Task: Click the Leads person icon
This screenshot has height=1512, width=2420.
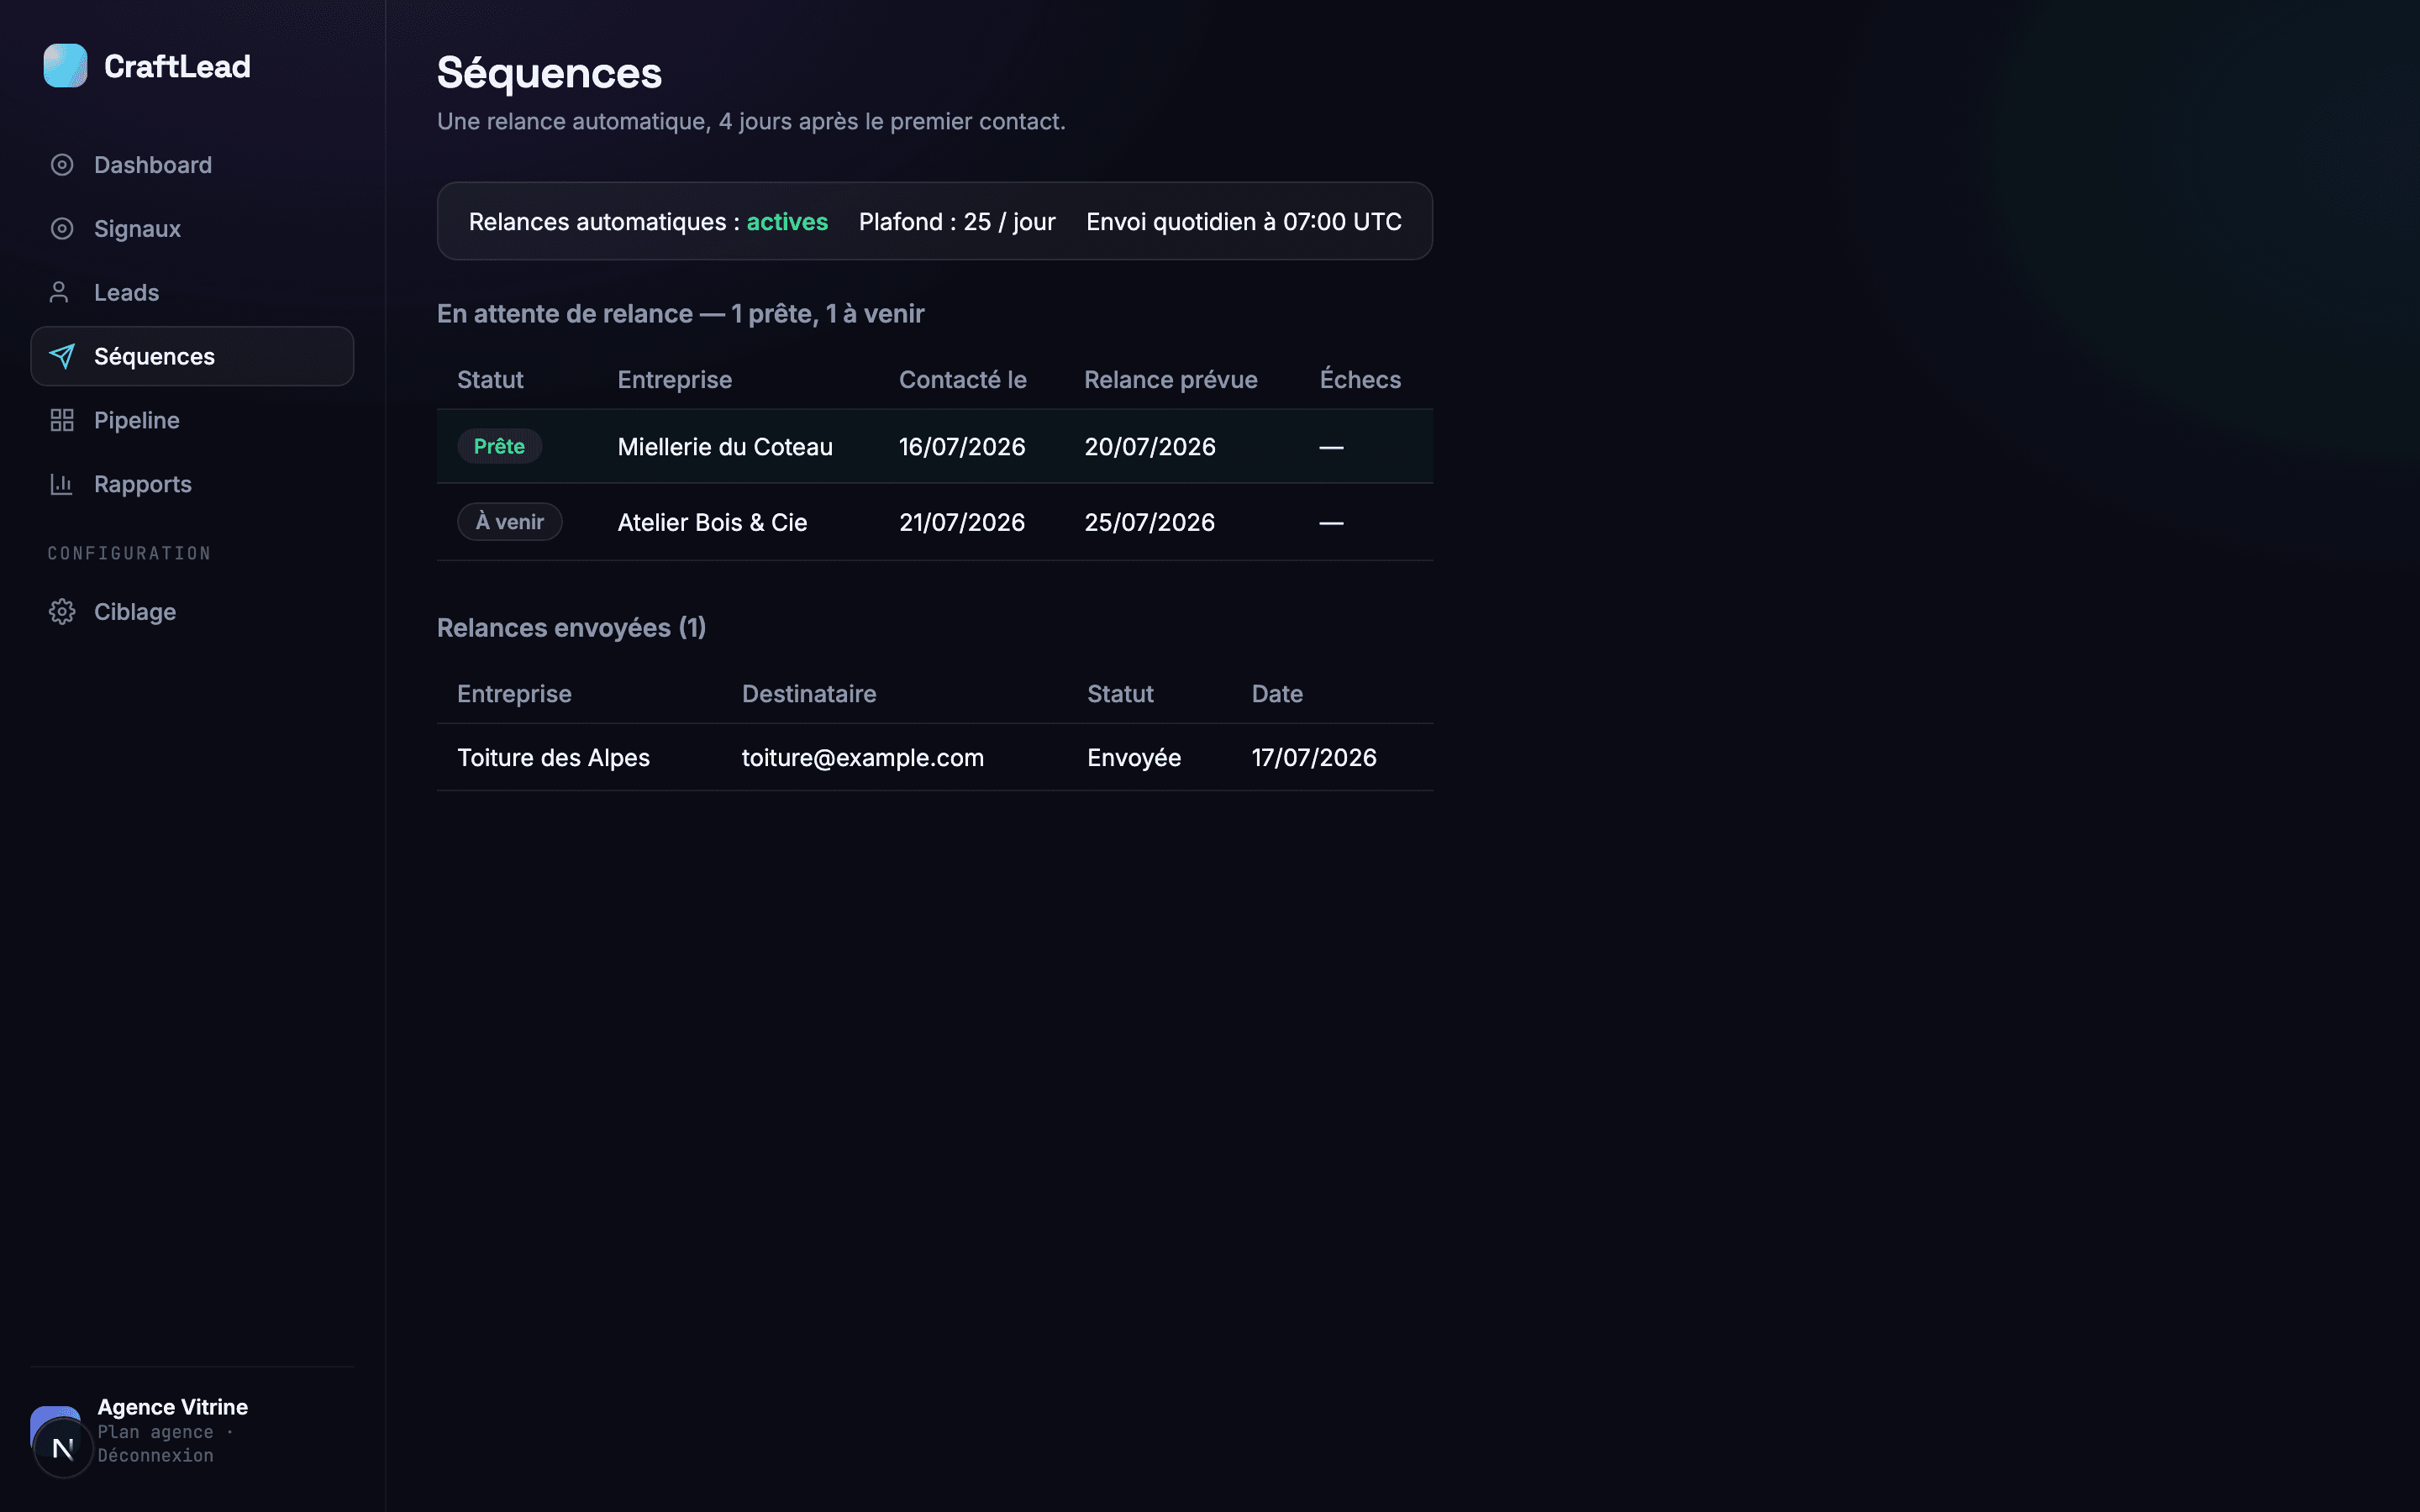Action: (x=59, y=293)
